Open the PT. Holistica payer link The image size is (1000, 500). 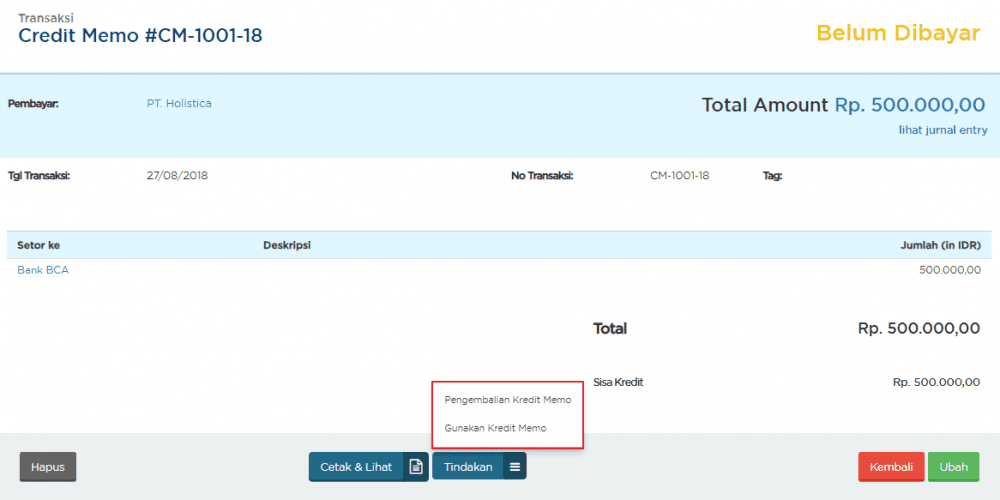[x=179, y=104]
